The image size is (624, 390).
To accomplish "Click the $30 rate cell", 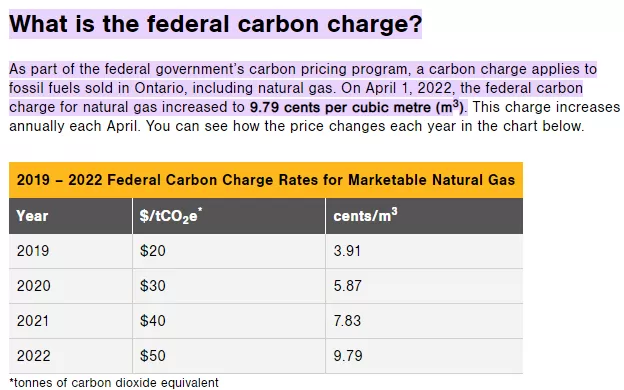I will click(x=229, y=286).
